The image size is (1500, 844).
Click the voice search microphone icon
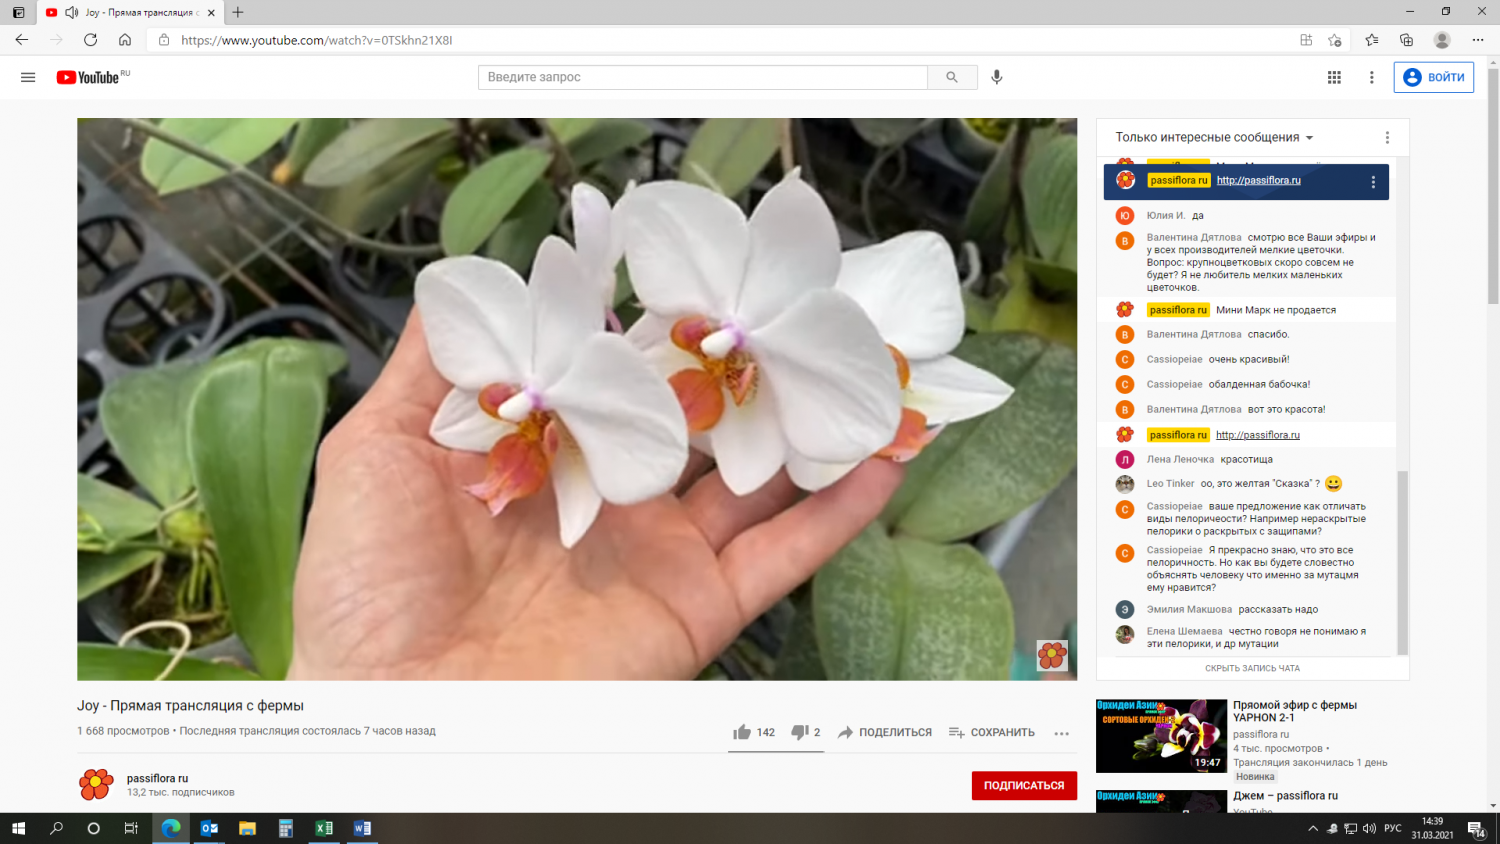pyautogui.click(x=996, y=77)
